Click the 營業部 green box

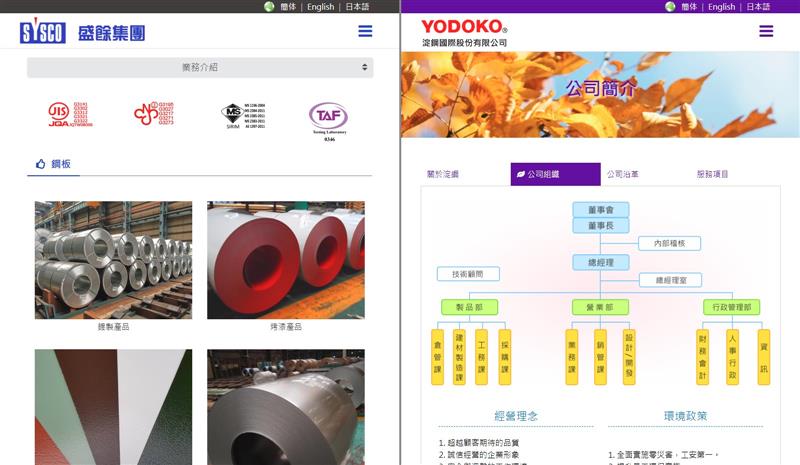point(600,307)
